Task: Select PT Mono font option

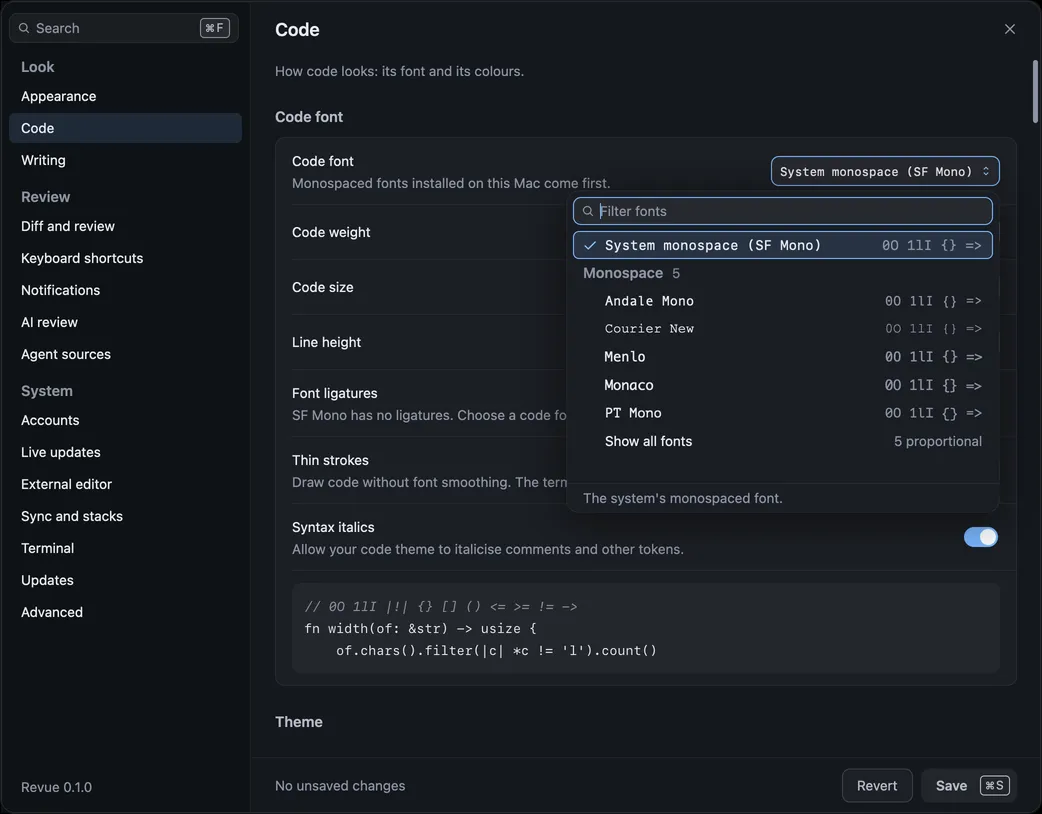Action: [x=782, y=413]
